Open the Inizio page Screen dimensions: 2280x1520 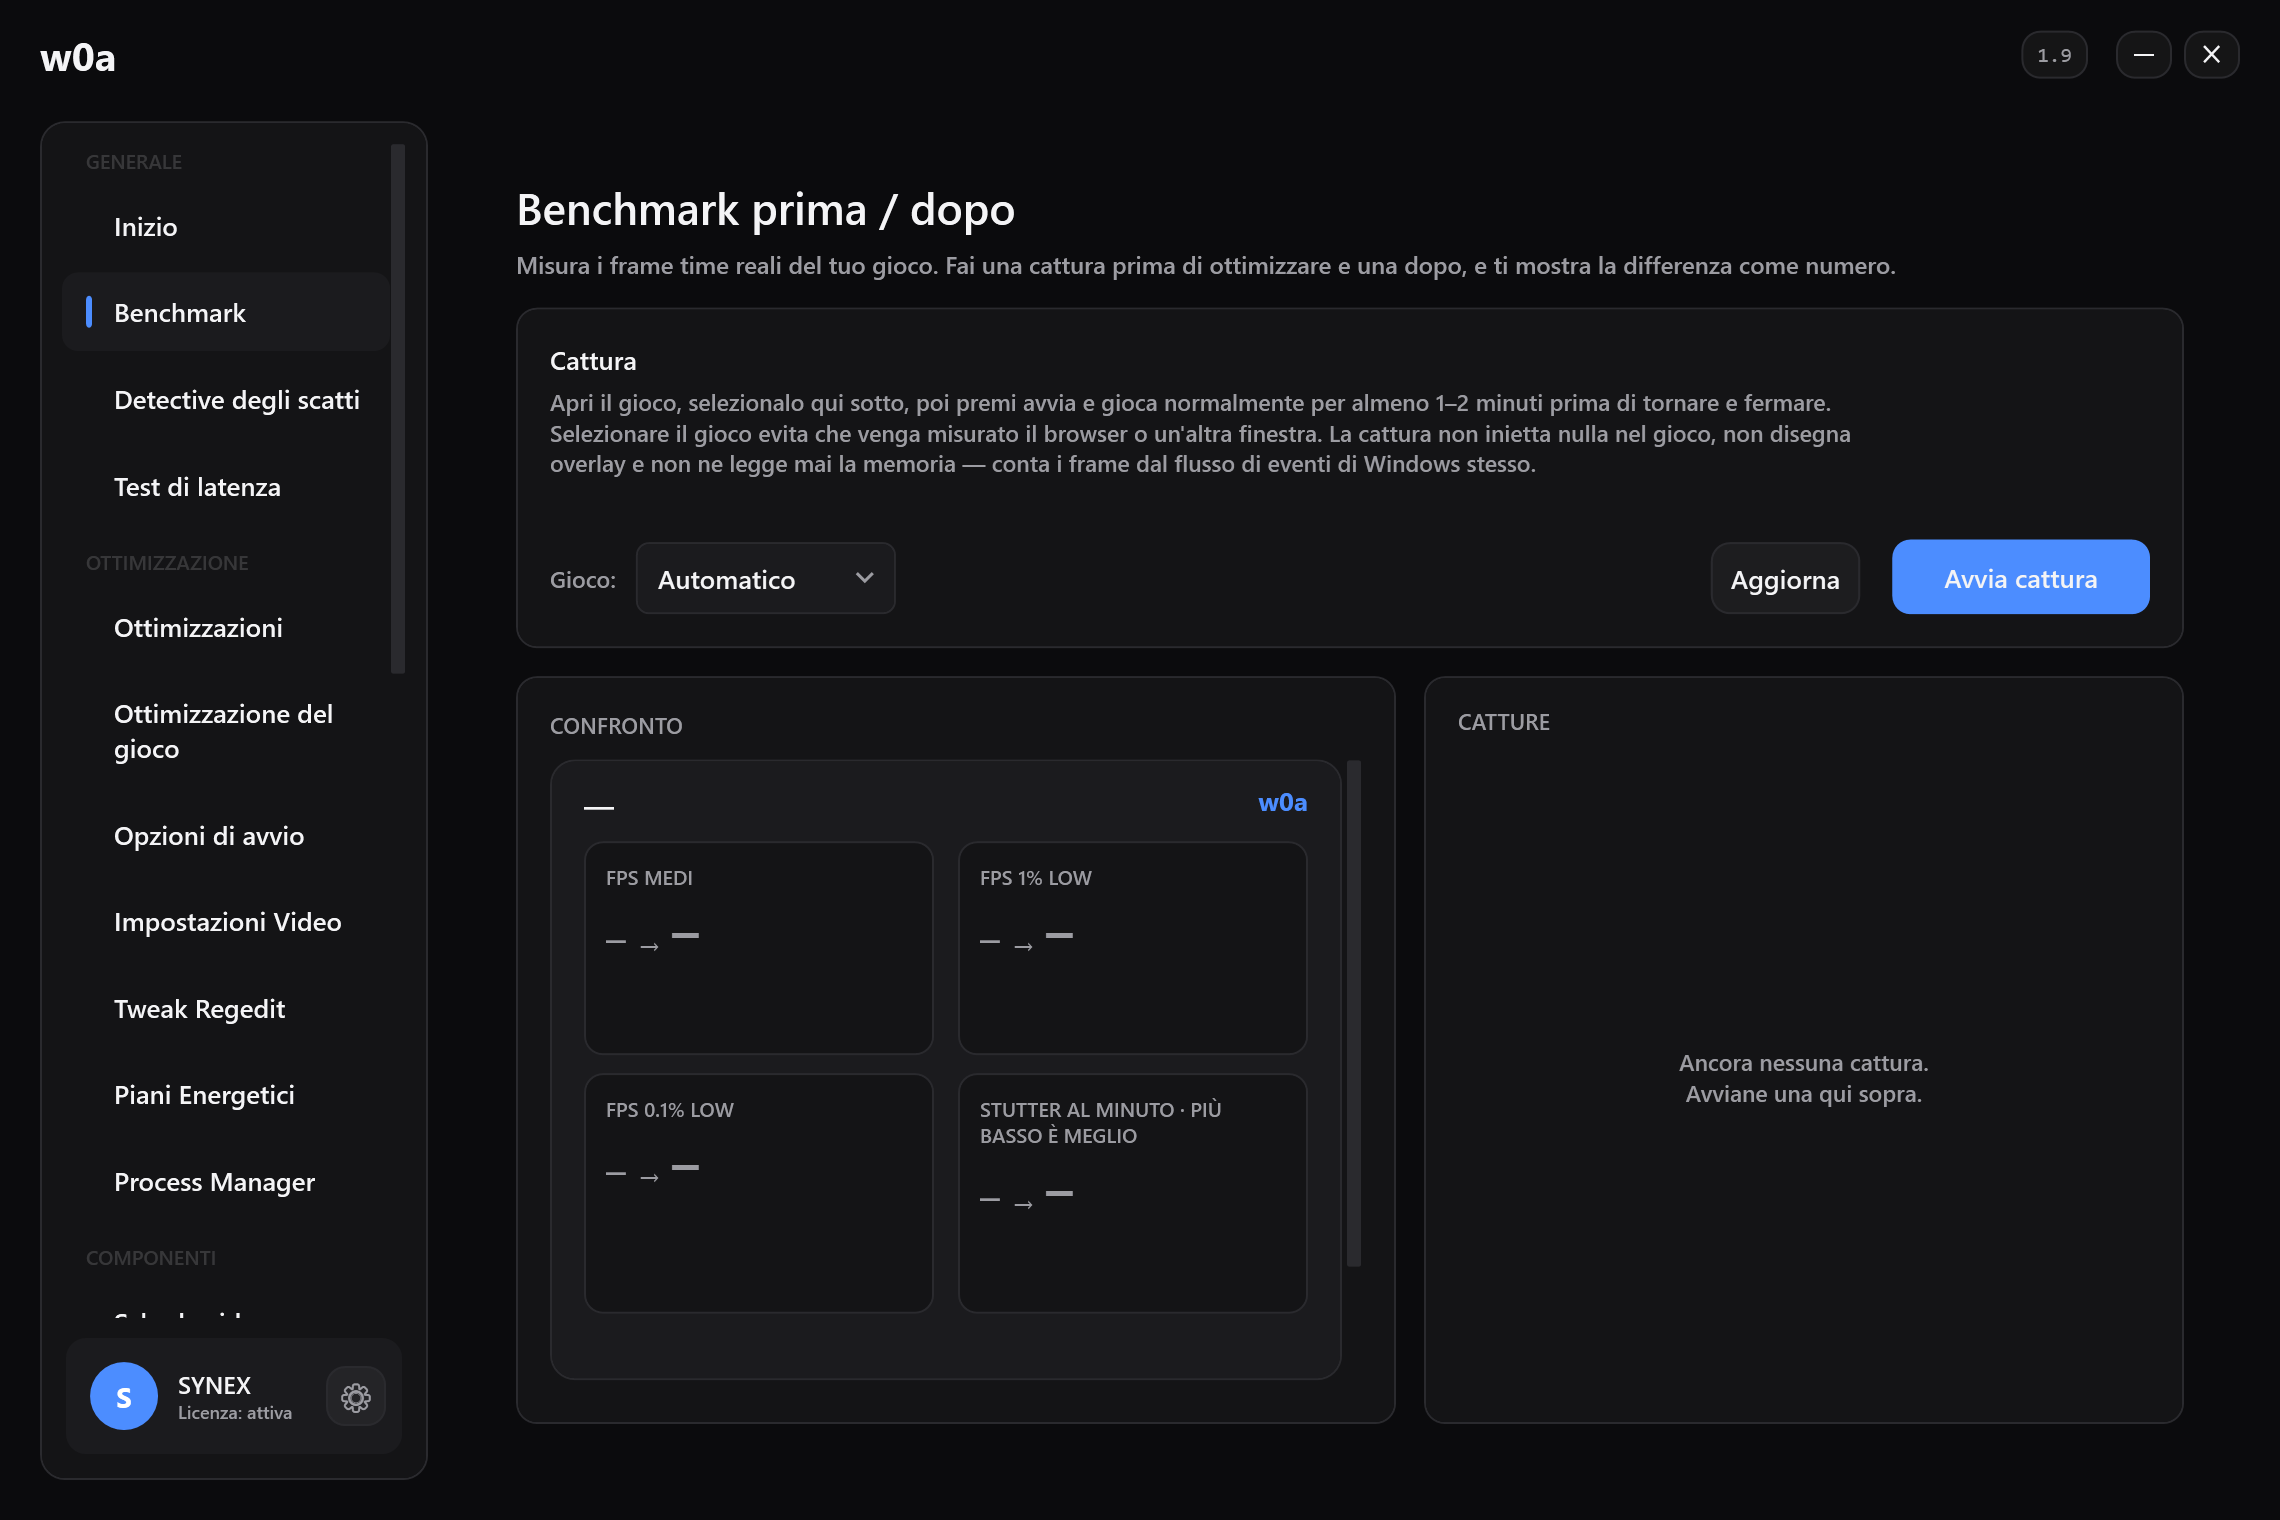pos(226,227)
